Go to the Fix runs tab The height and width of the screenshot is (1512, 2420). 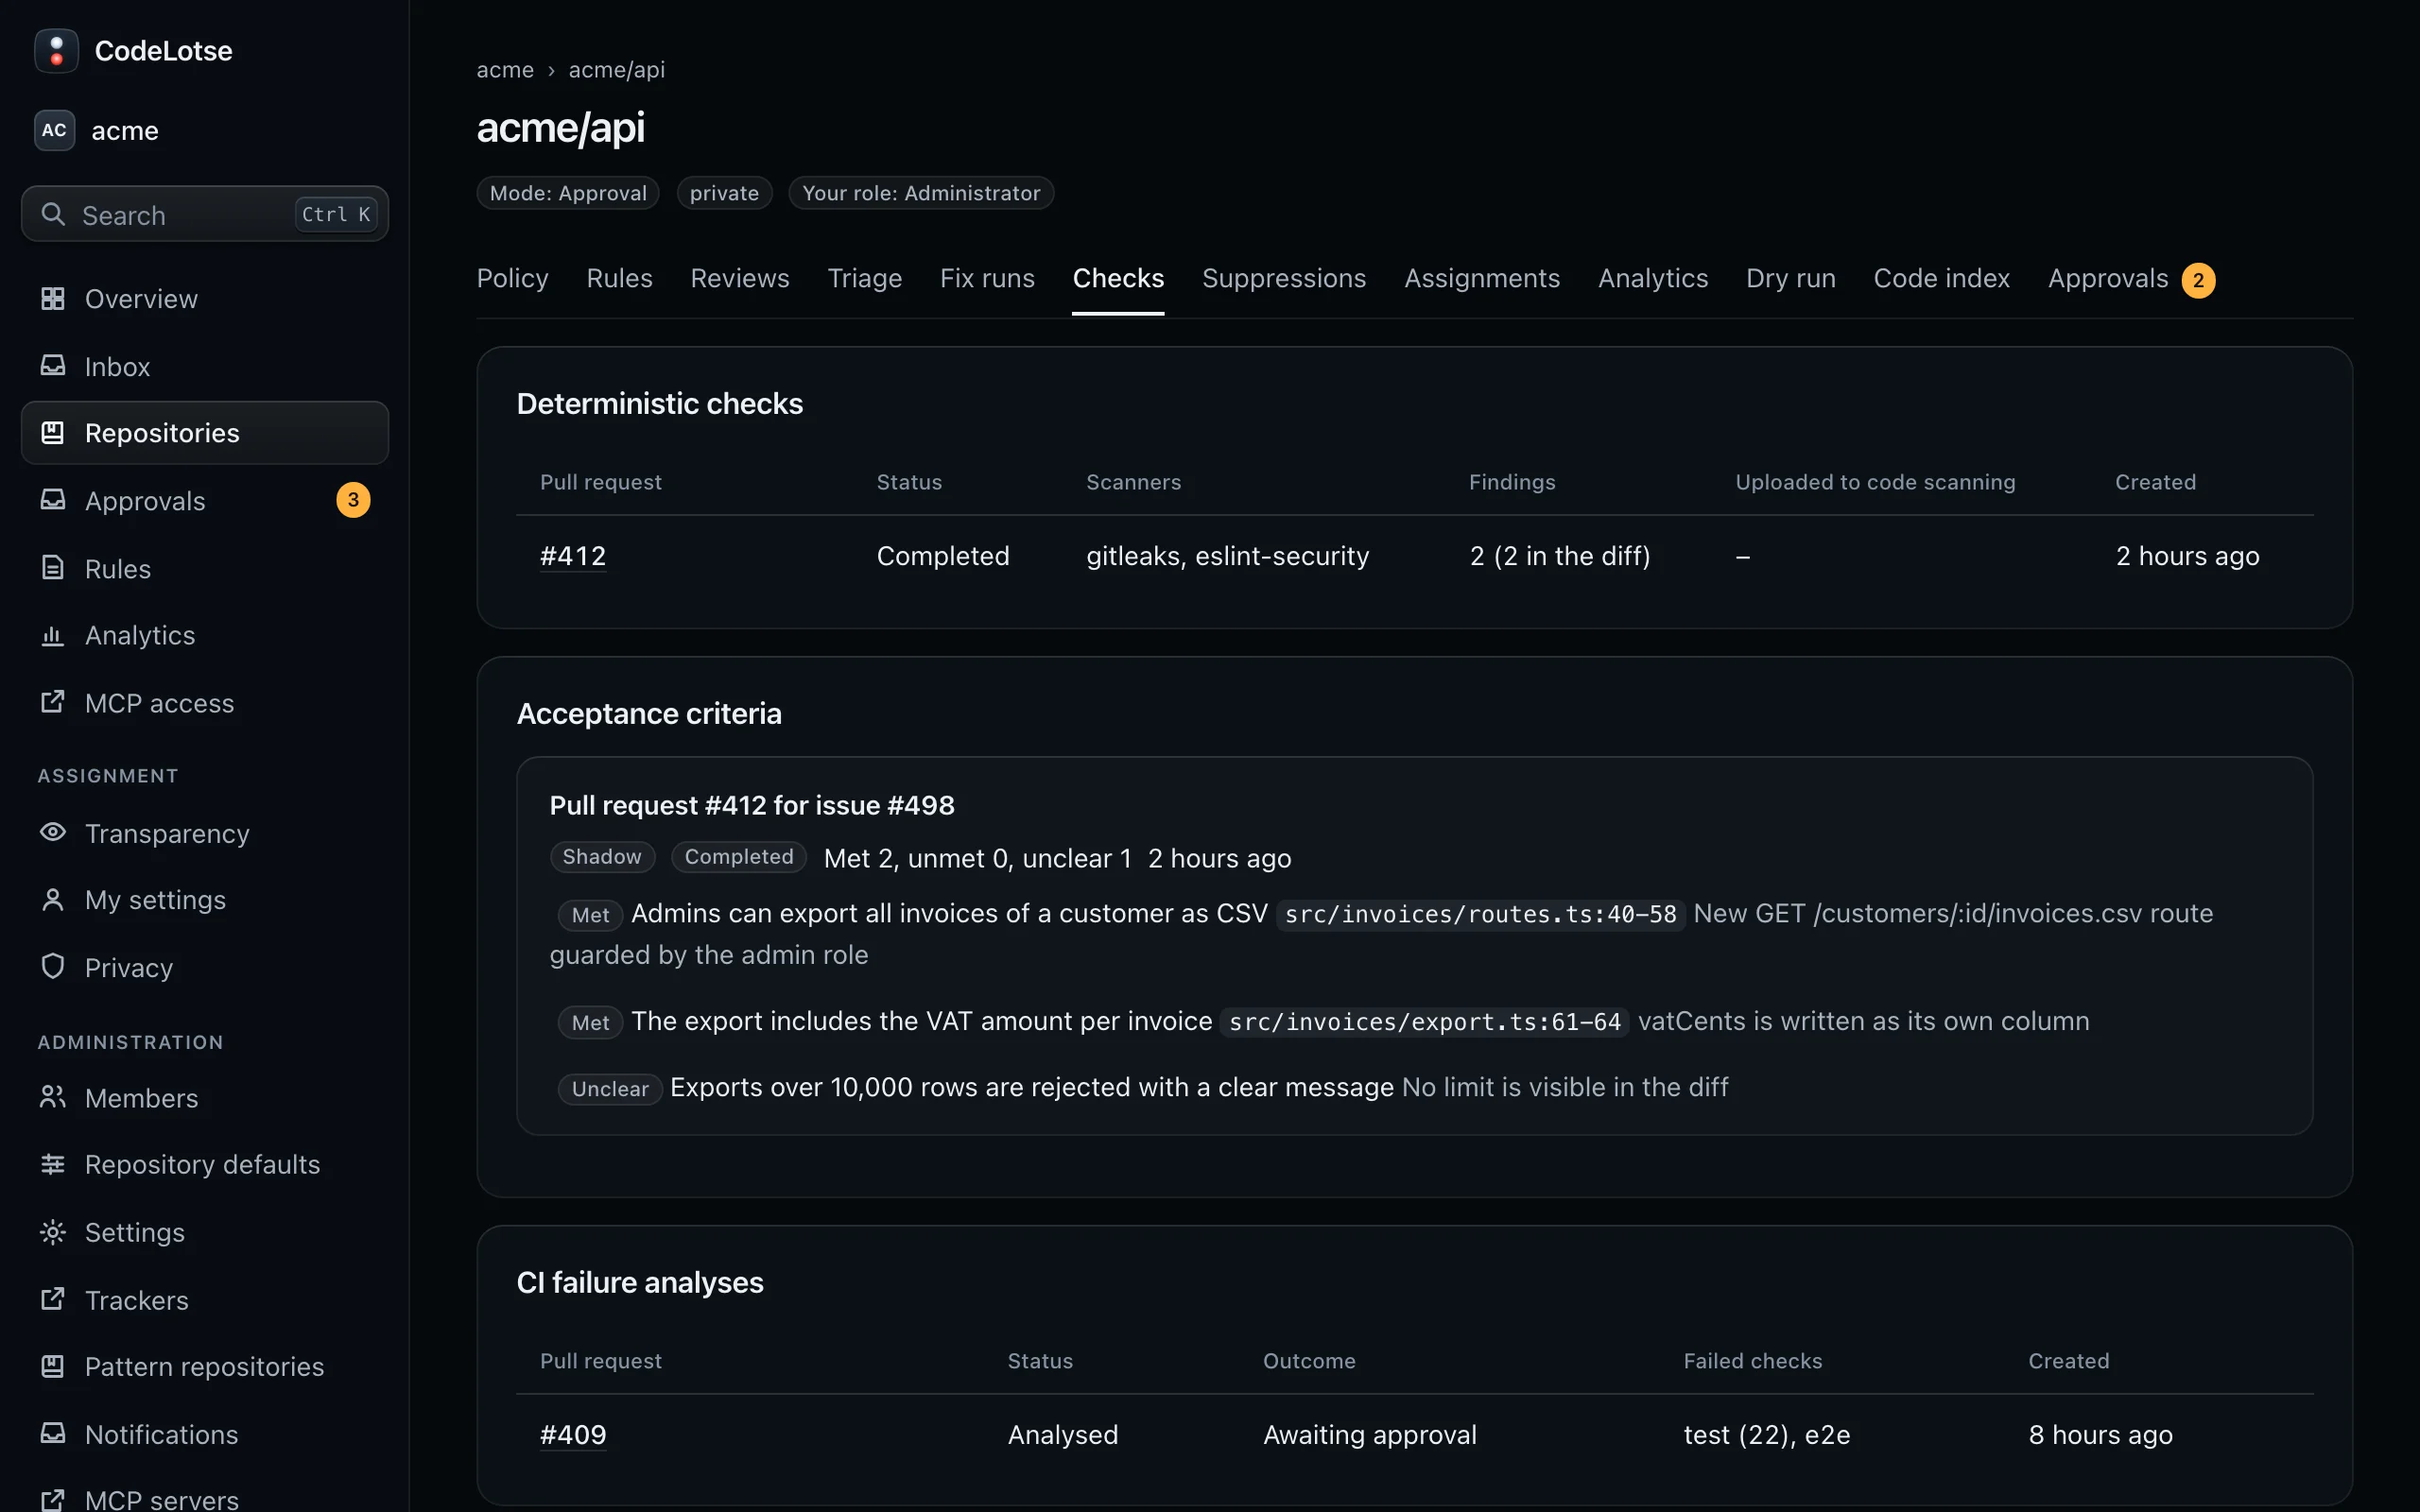point(987,279)
